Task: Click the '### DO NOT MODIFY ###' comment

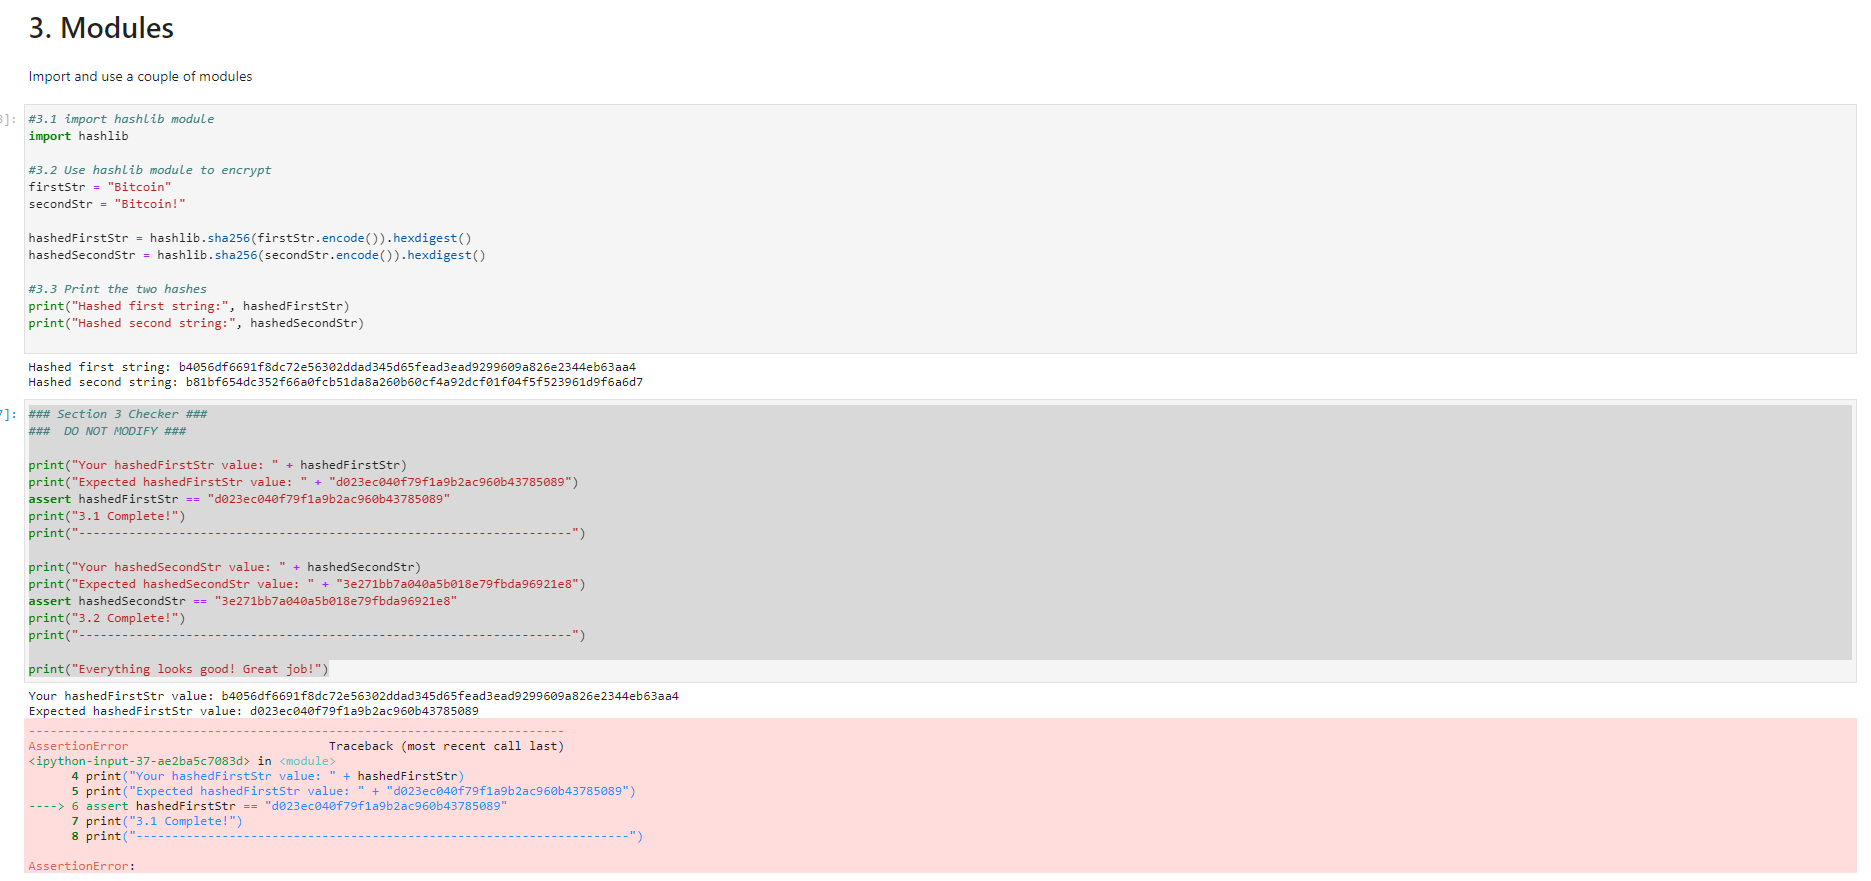Action: [x=107, y=431]
